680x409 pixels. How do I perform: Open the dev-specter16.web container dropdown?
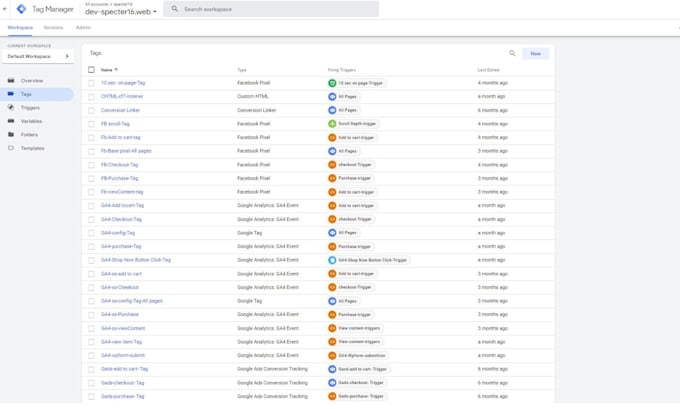point(121,12)
